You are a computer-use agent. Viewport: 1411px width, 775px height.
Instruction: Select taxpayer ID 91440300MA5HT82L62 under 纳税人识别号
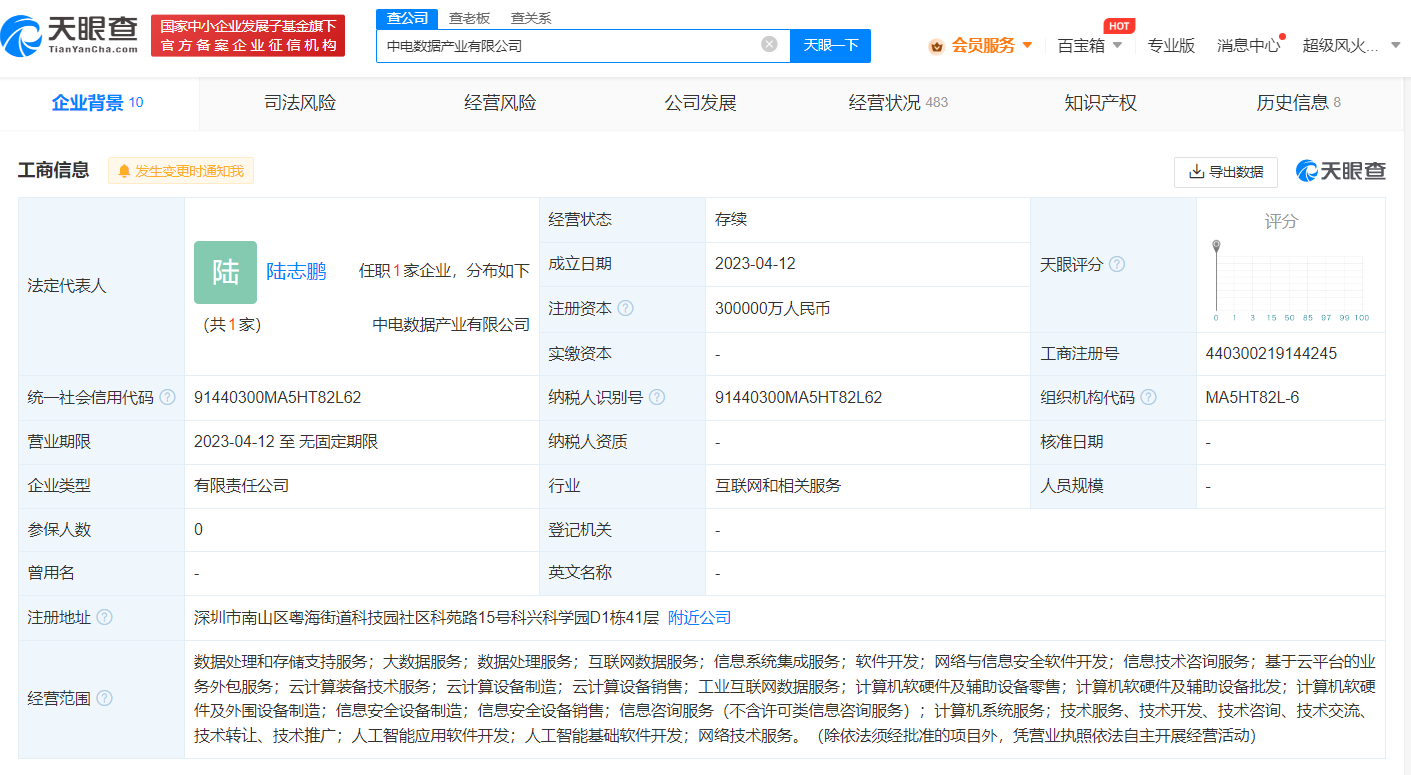click(x=799, y=397)
